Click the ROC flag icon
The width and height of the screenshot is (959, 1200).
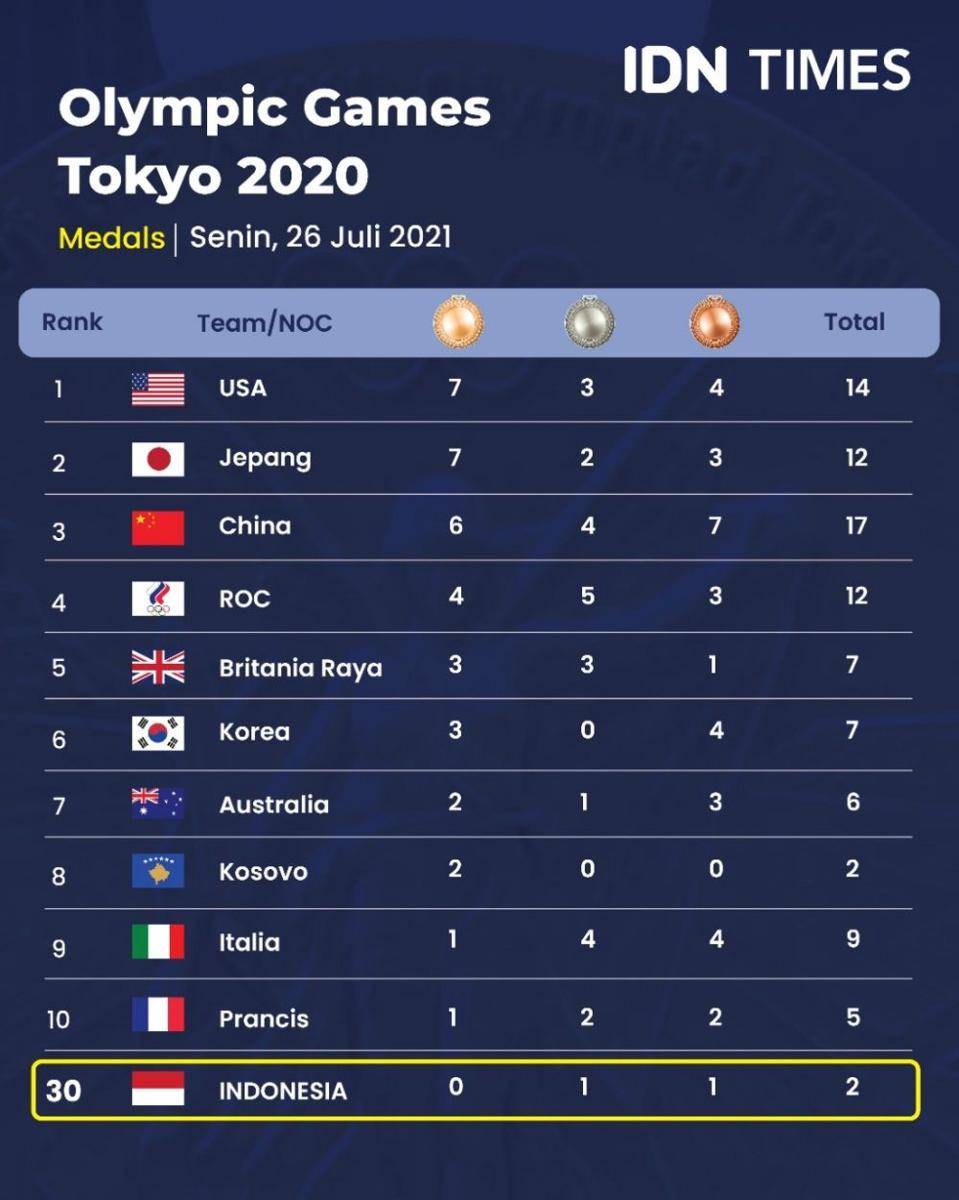click(x=158, y=598)
